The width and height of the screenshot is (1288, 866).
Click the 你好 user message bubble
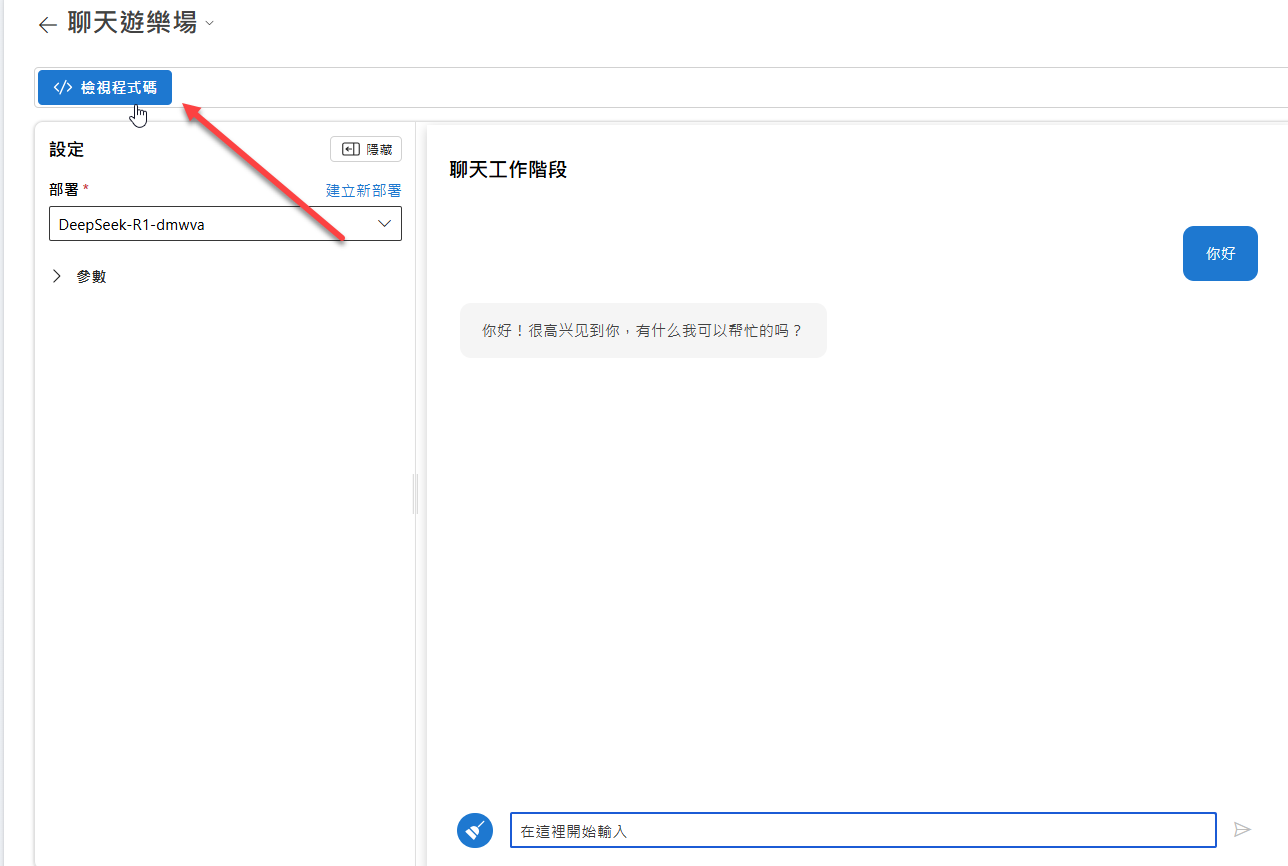coord(1220,253)
